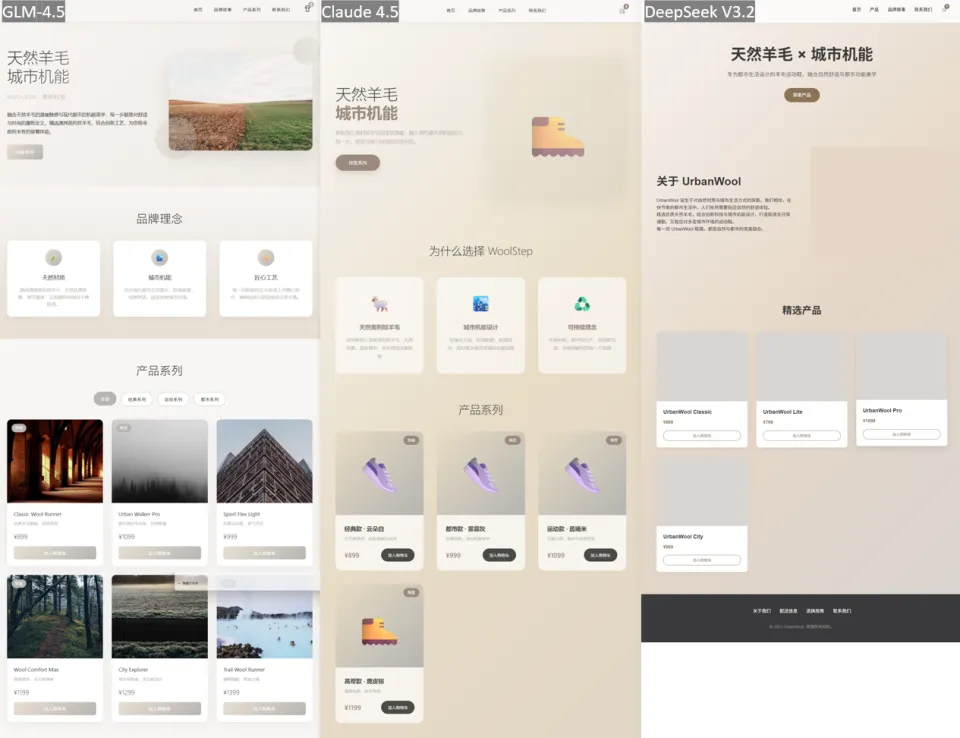Click 配送信息 link in dark footer
Screen dimensions: 960x738
(x=788, y=610)
